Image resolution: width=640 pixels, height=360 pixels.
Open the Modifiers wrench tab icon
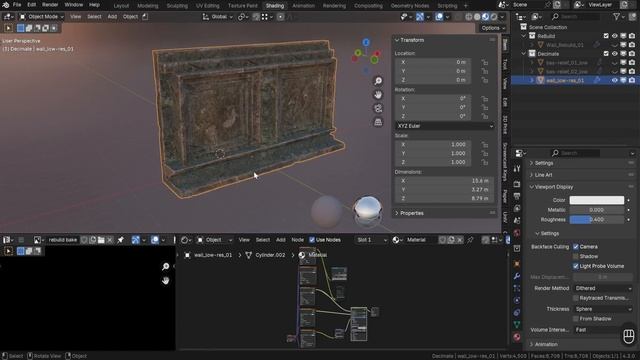point(517,276)
